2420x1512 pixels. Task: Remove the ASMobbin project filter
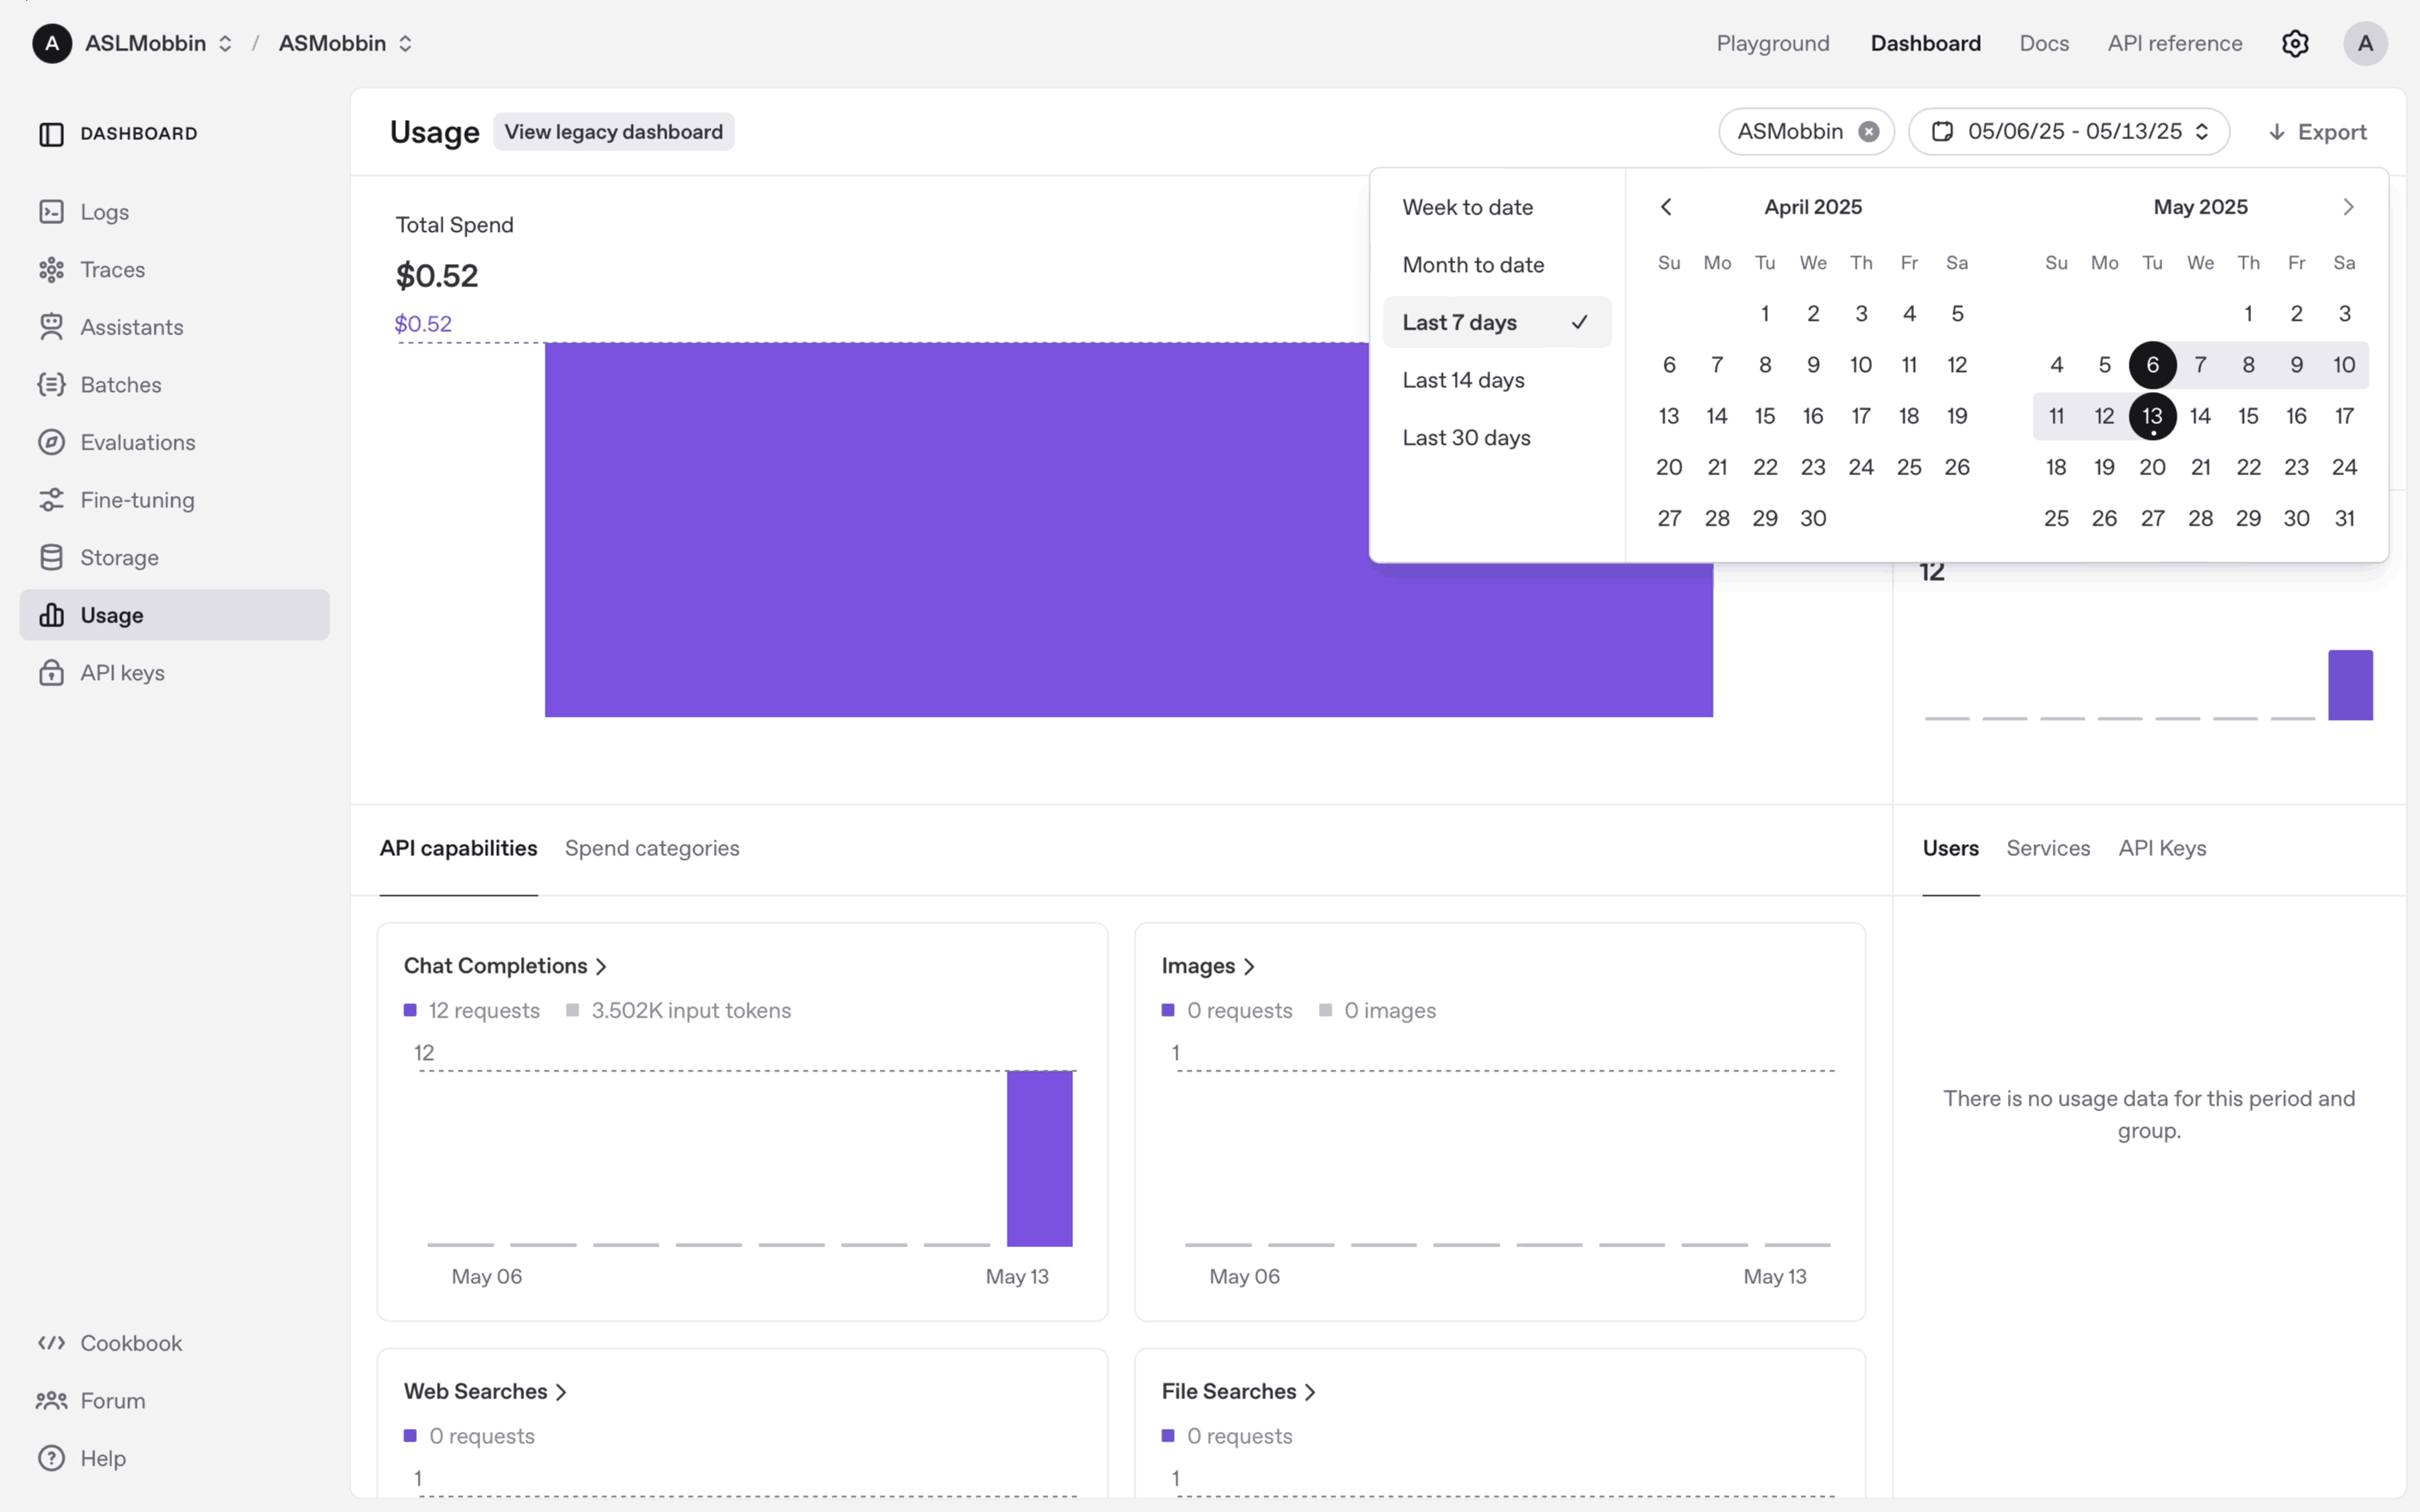(x=1868, y=132)
